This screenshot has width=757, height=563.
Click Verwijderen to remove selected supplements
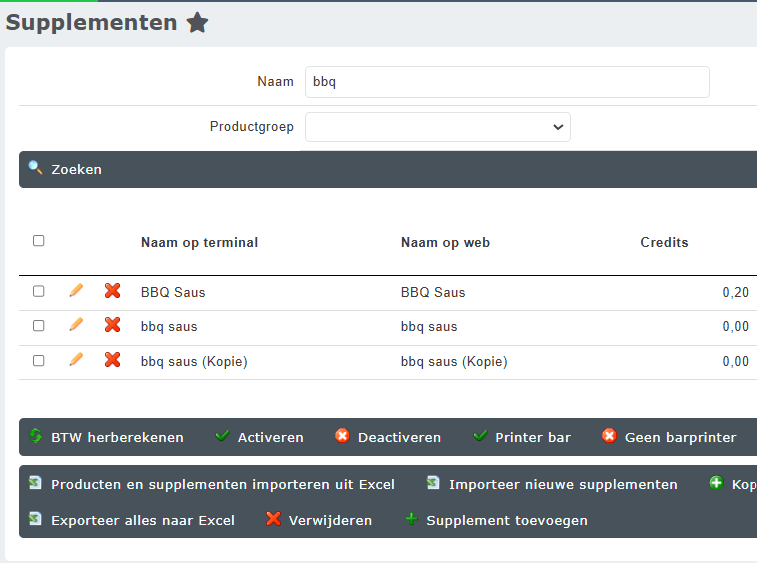tap(329, 520)
